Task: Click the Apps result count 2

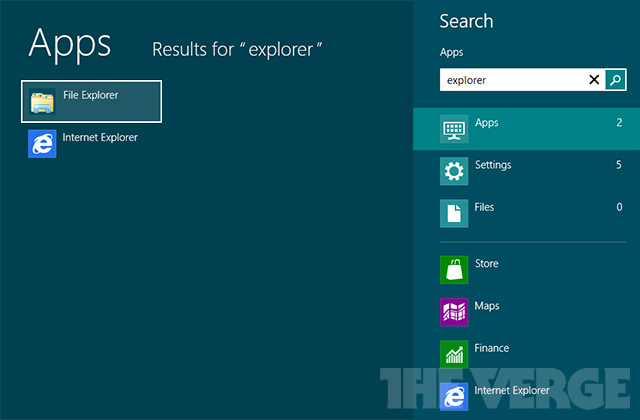Action: tap(619, 122)
